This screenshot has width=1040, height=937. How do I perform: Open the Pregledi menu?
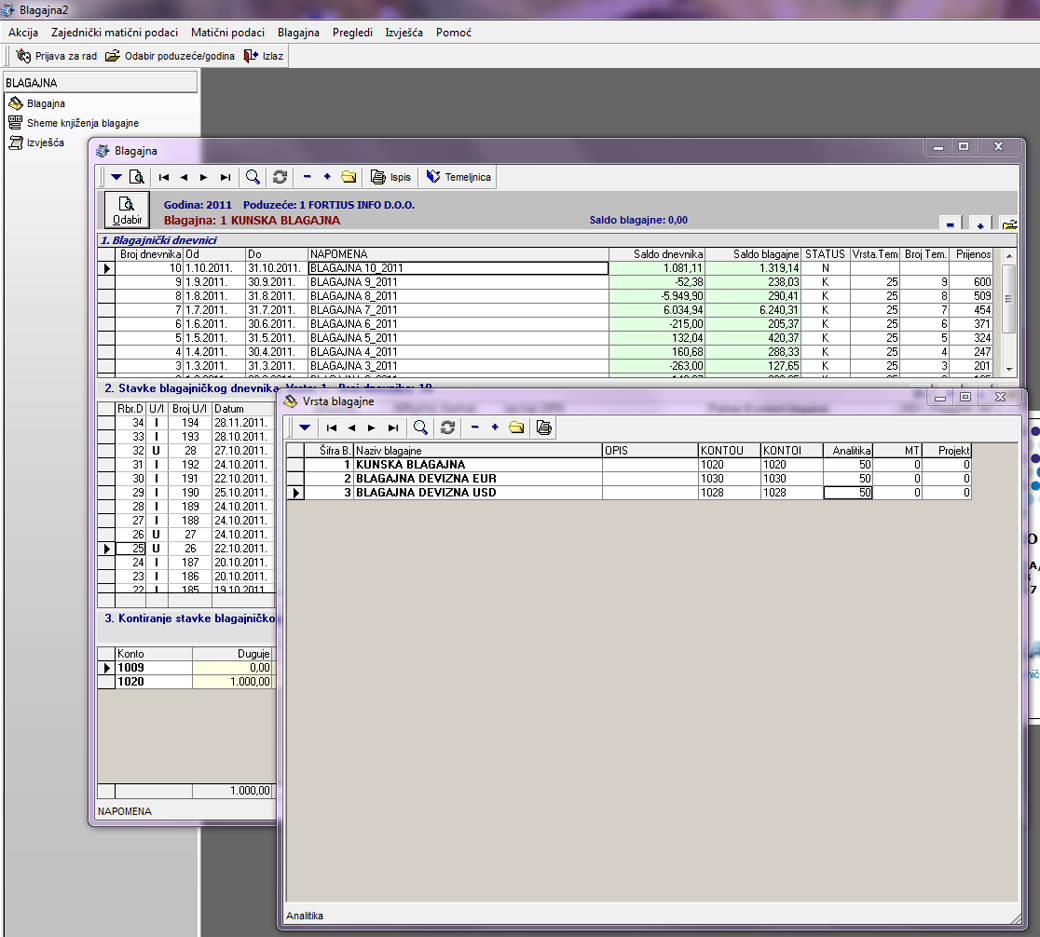coord(353,32)
